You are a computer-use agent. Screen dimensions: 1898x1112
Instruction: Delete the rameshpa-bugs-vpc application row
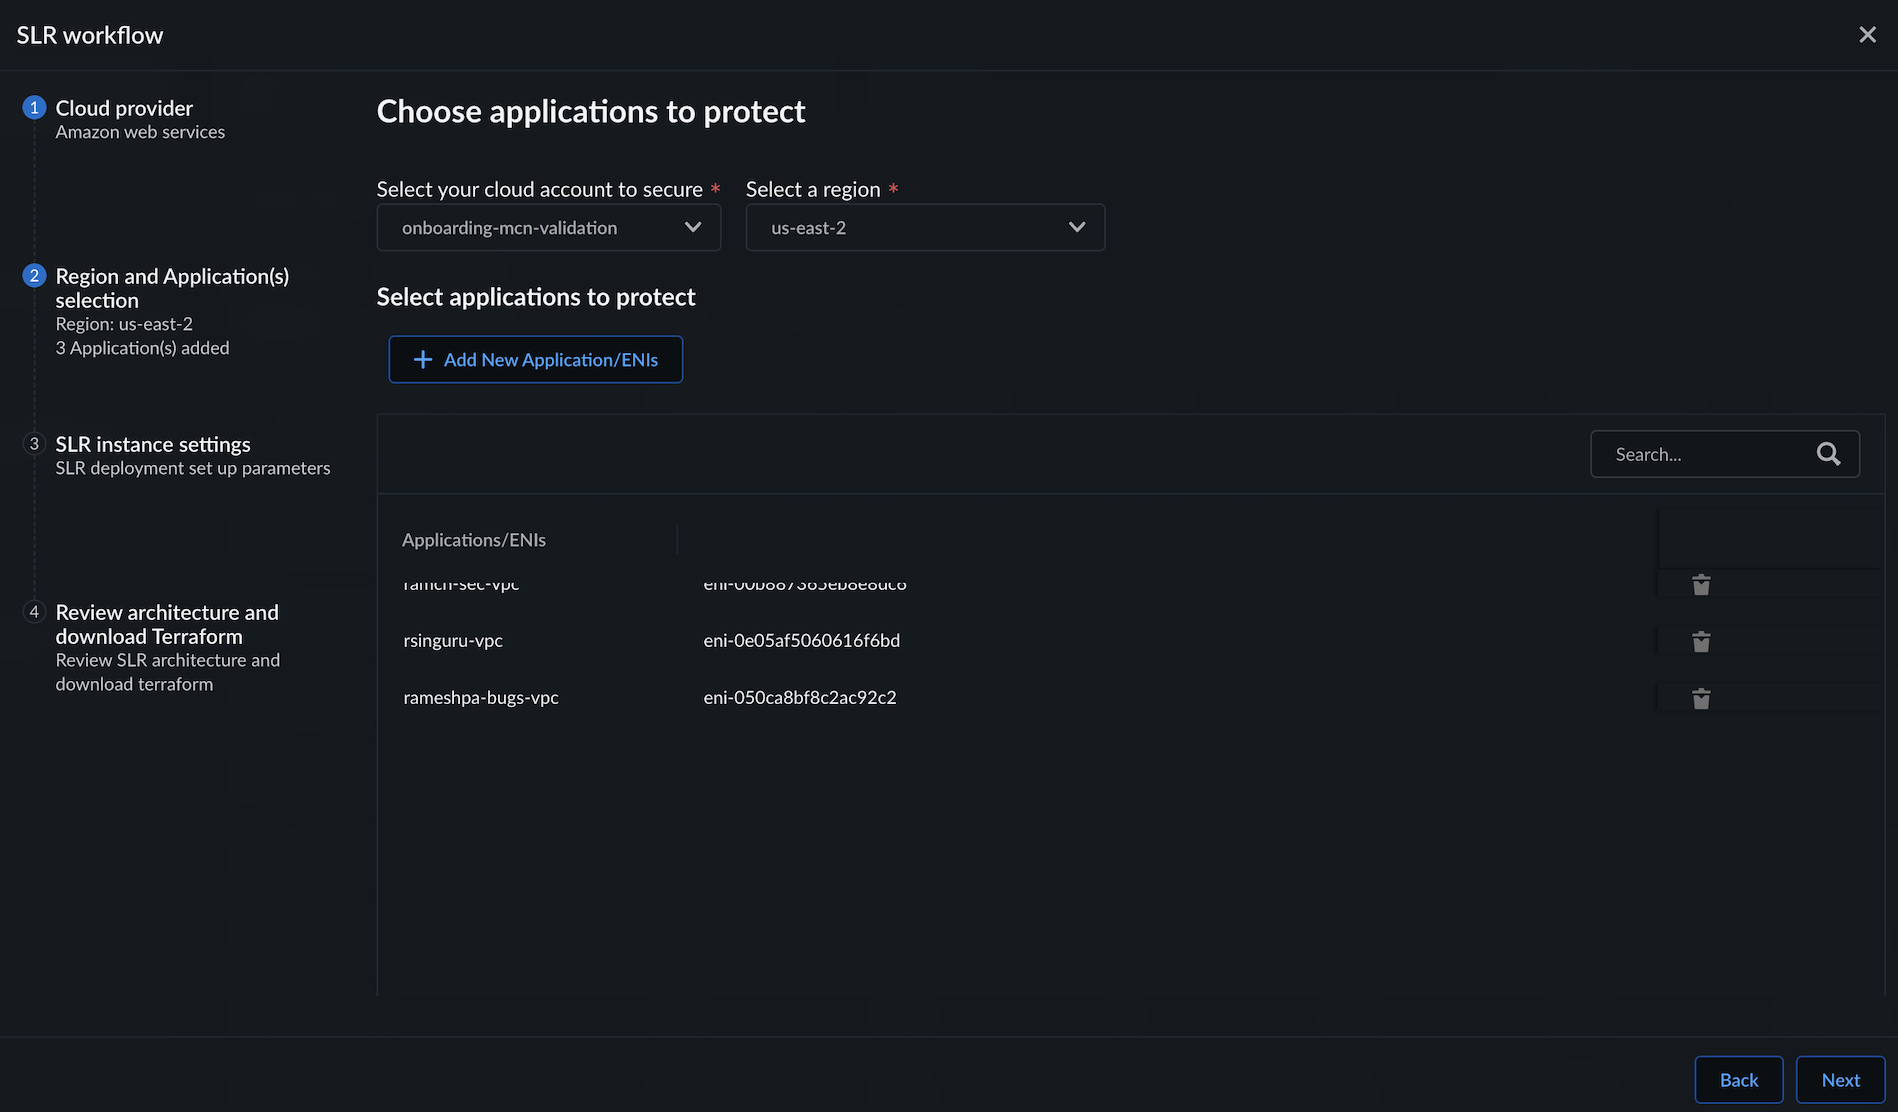pos(1701,698)
